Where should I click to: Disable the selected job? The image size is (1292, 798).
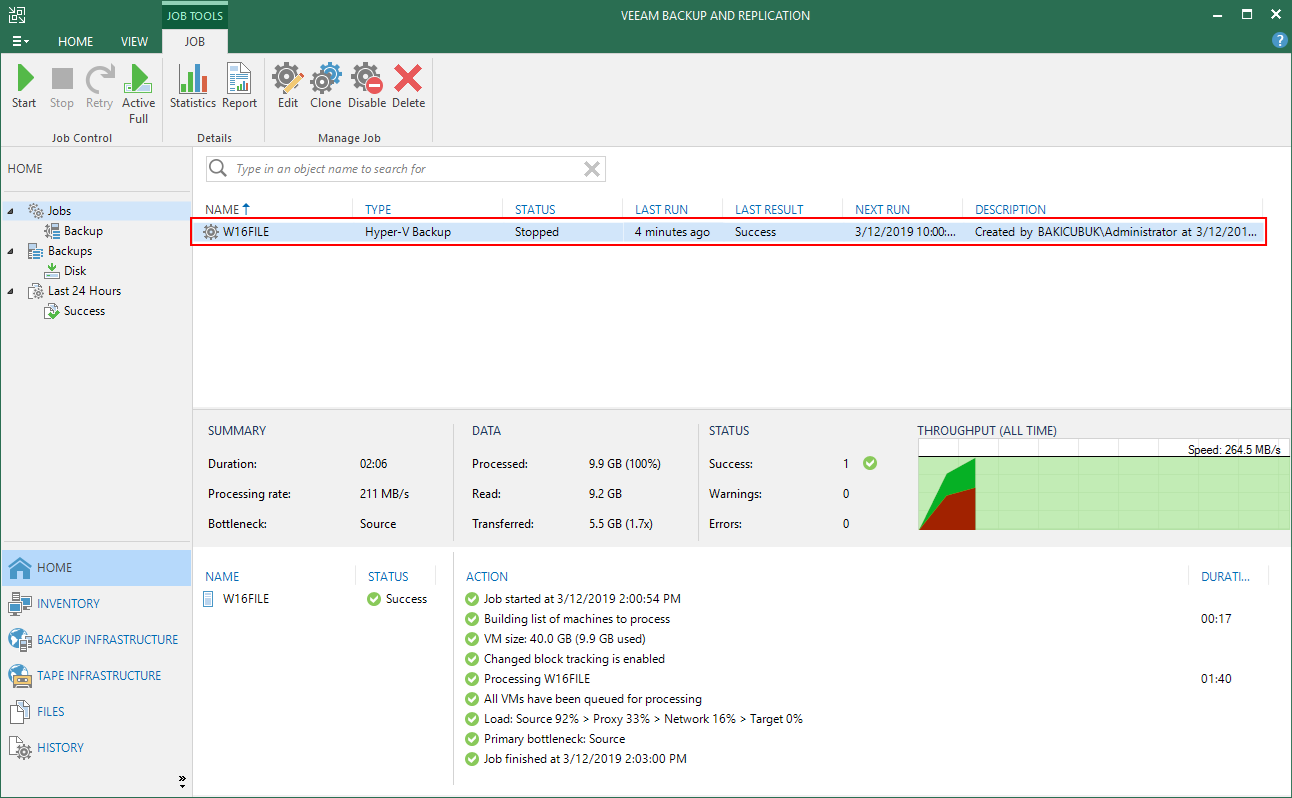(367, 87)
